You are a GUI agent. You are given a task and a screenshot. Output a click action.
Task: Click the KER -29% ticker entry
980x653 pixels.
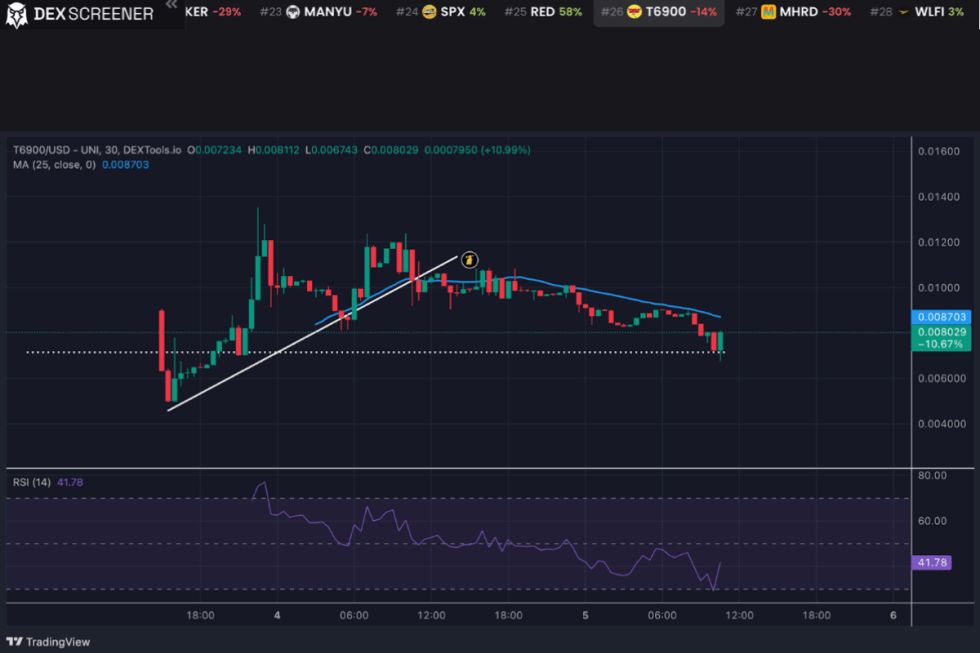pyautogui.click(x=212, y=12)
